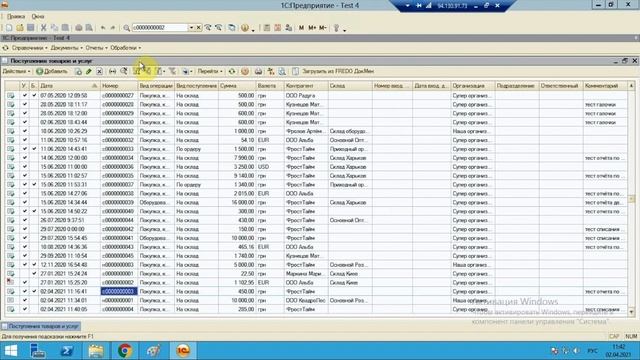Open the Правка menu
This screenshot has height=360, width=640.
click(x=16, y=16)
